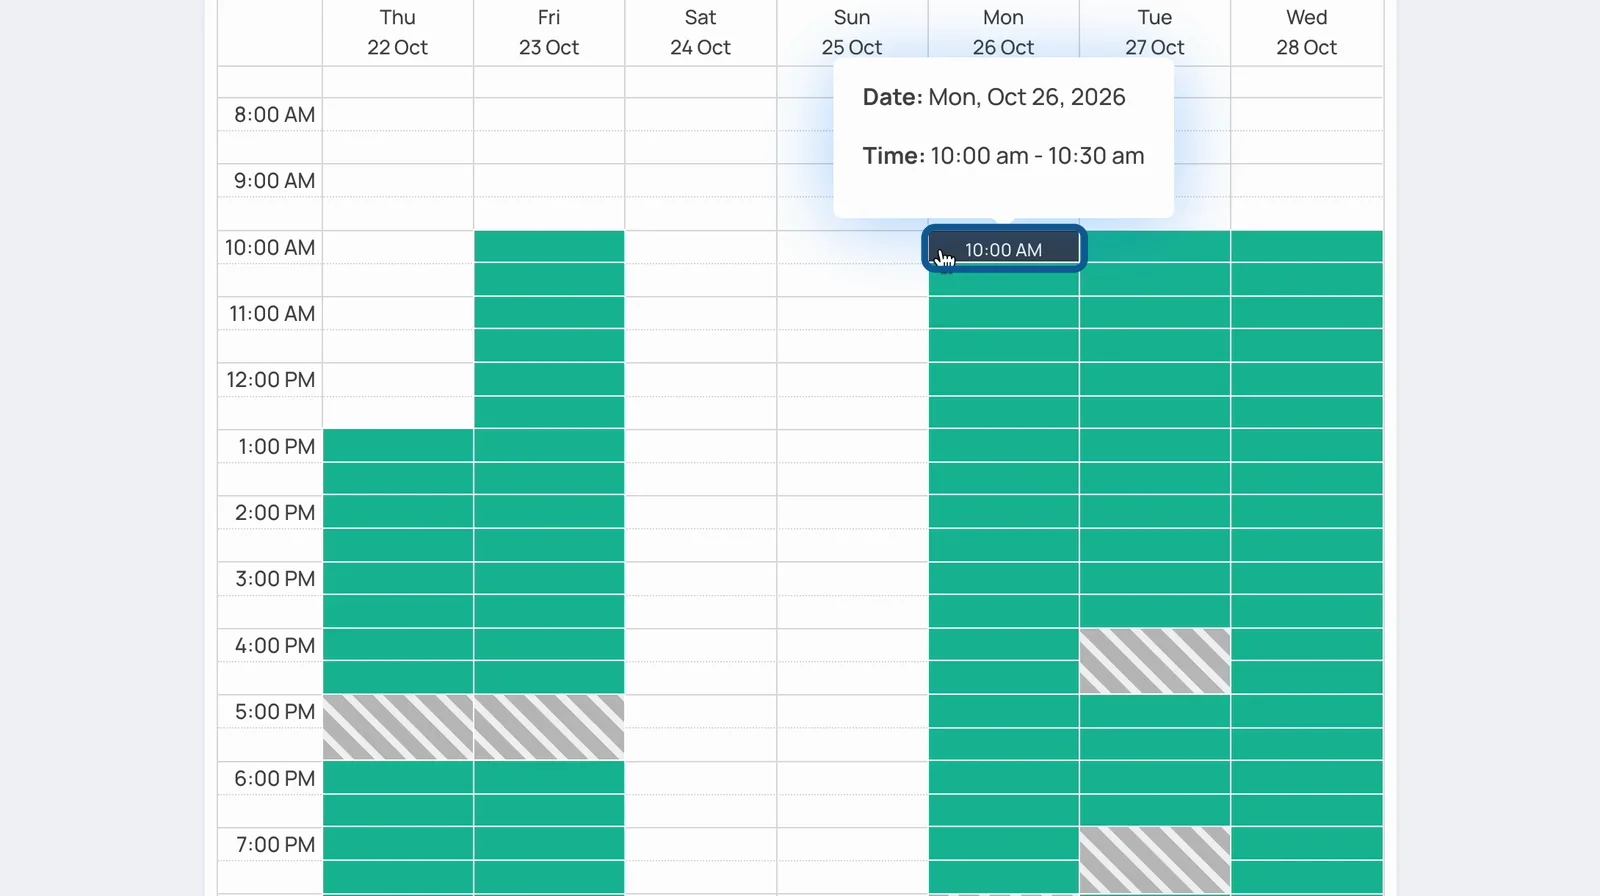Select the Monday 2:00 PM slot
Image resolution: width=1600 pixels, height=896 pixels.
point(1004,512)
